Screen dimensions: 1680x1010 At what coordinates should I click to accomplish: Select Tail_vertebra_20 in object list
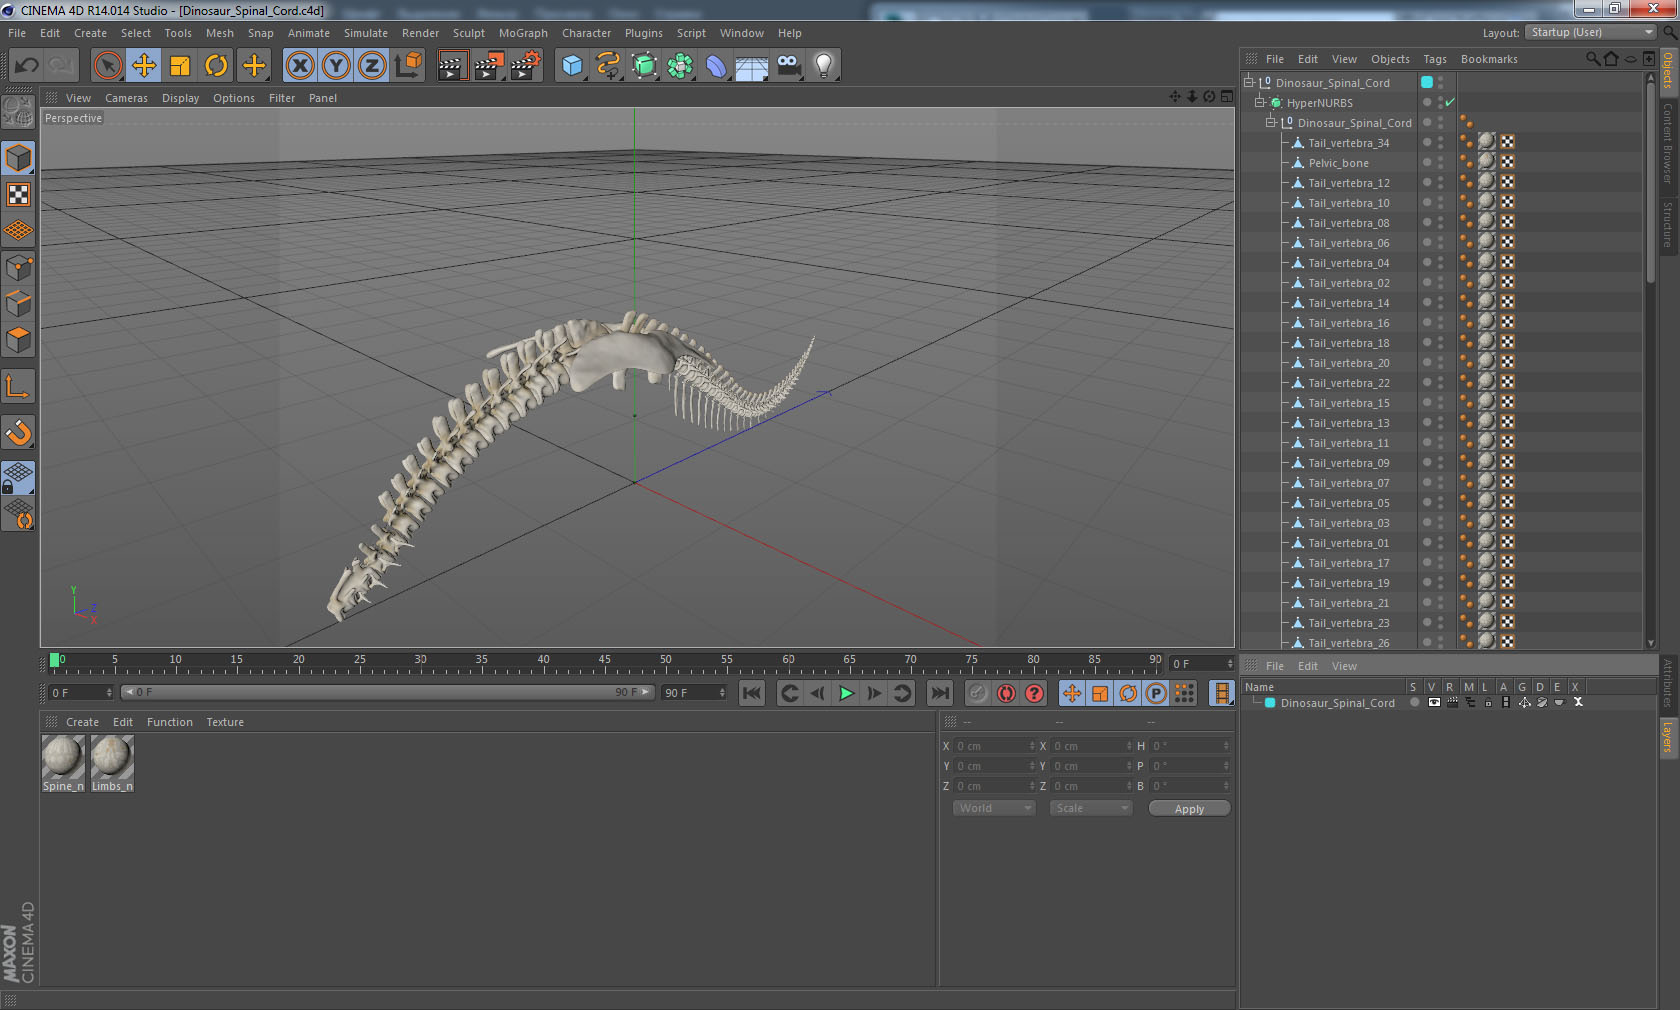click(1348, 363)
